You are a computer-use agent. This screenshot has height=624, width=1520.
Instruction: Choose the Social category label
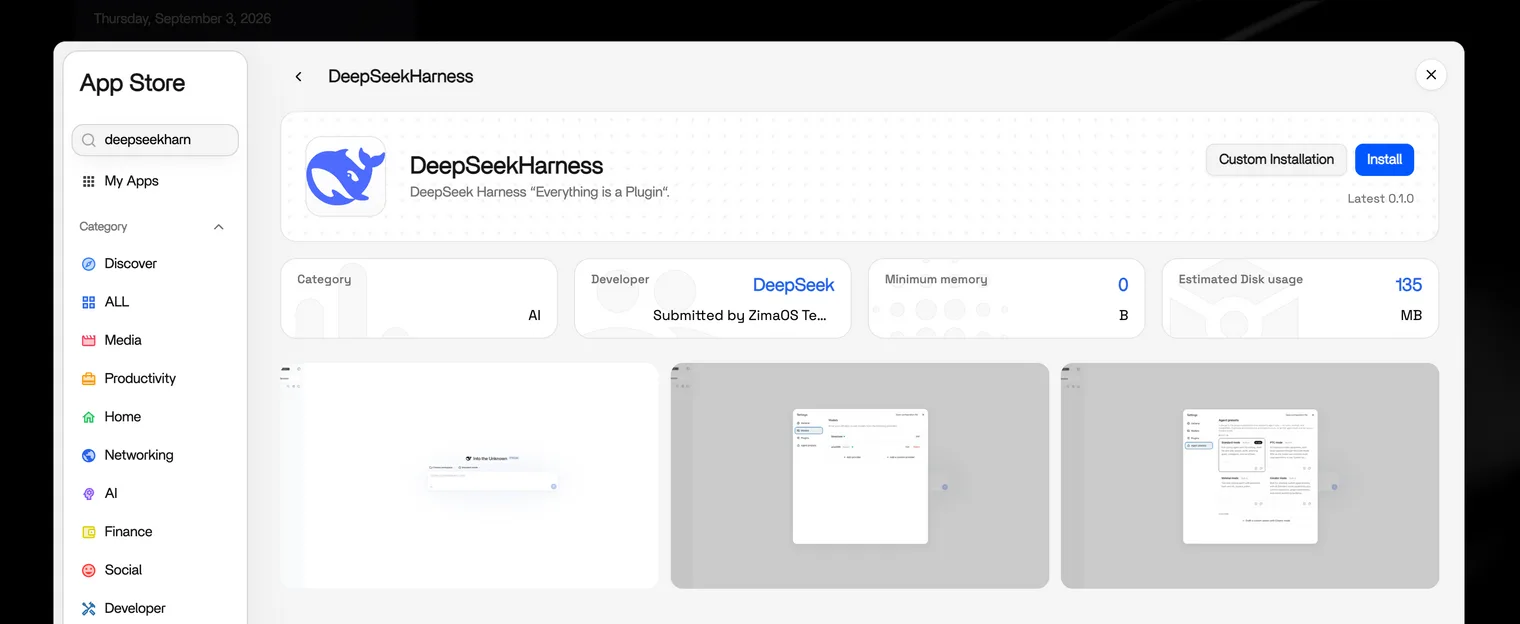tap(123, 570)
